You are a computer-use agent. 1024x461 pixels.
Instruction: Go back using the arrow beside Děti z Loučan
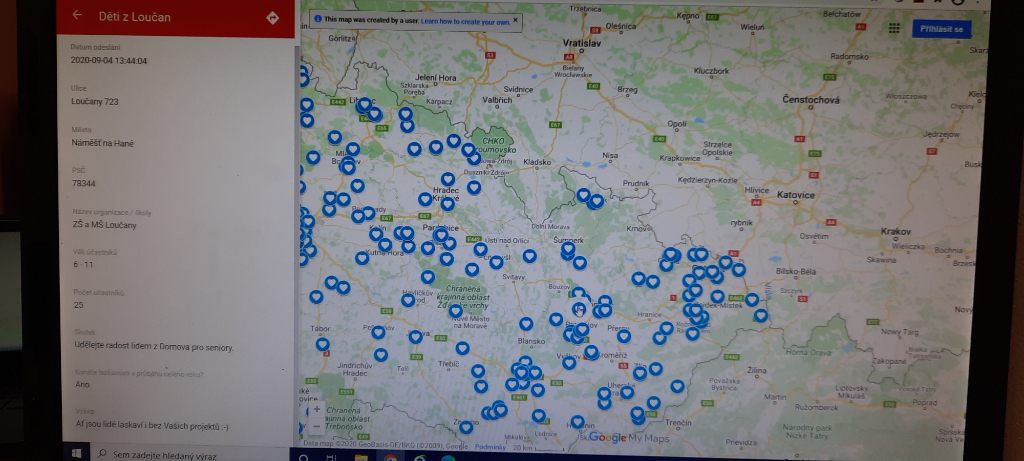(x=77, y=15)
